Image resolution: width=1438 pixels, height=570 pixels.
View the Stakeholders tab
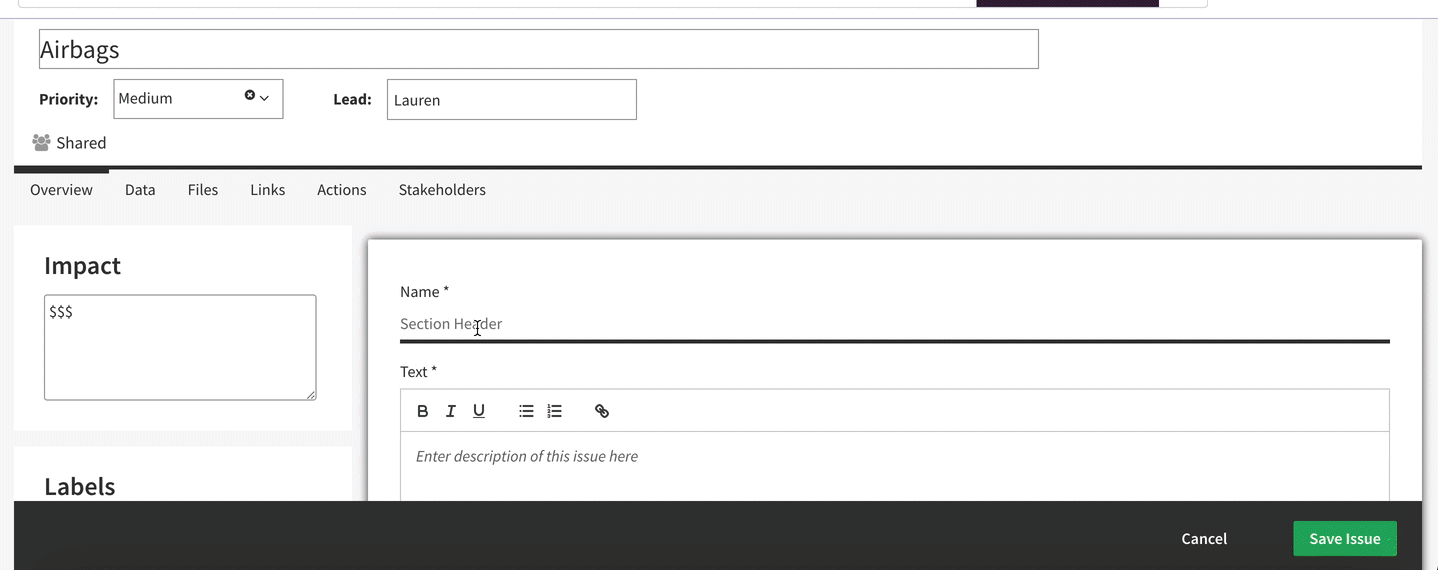coord(442,190)
